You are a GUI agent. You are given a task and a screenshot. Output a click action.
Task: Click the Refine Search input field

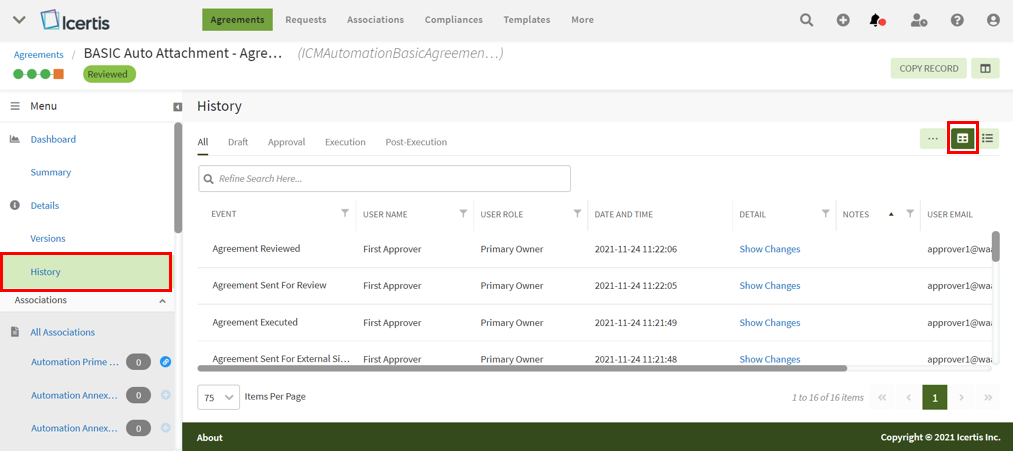pyautogui.click(x=384, y=178)
